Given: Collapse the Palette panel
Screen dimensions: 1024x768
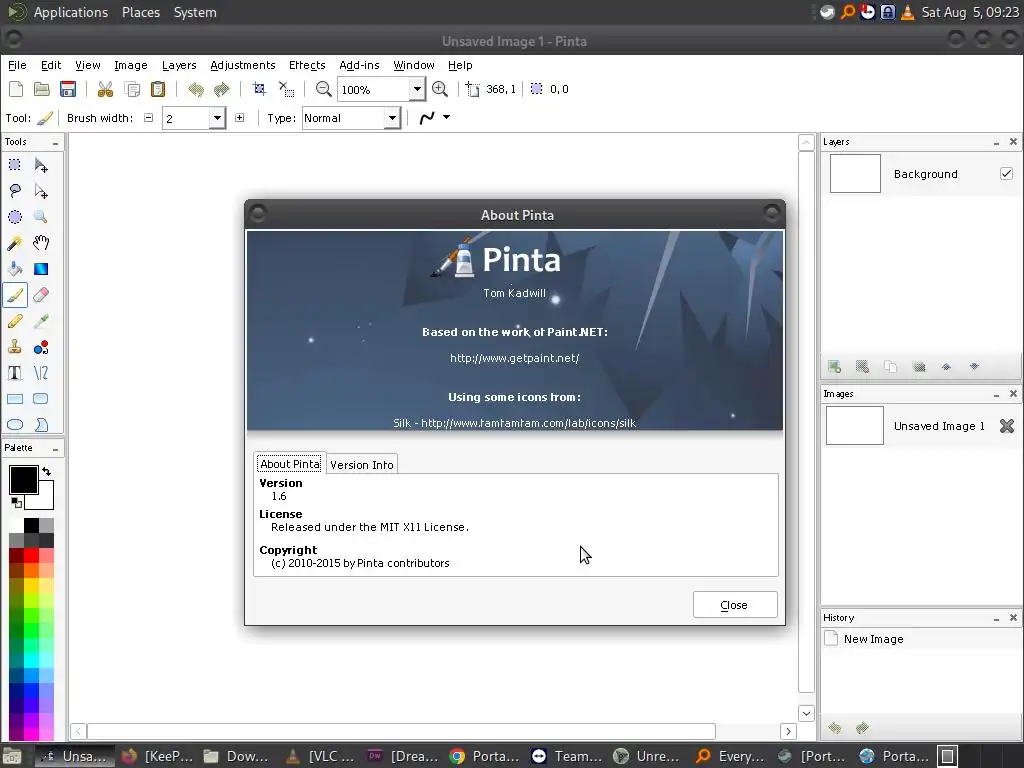Looking at the screenshot, I should click(56, 449).
